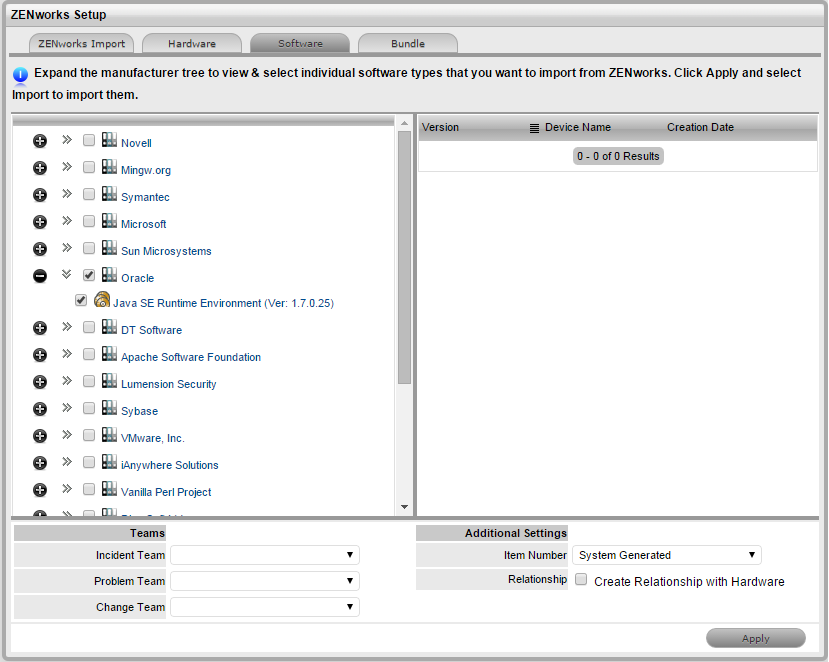
Task: Open the Incident Team dropdown
Action: [265, 555]
